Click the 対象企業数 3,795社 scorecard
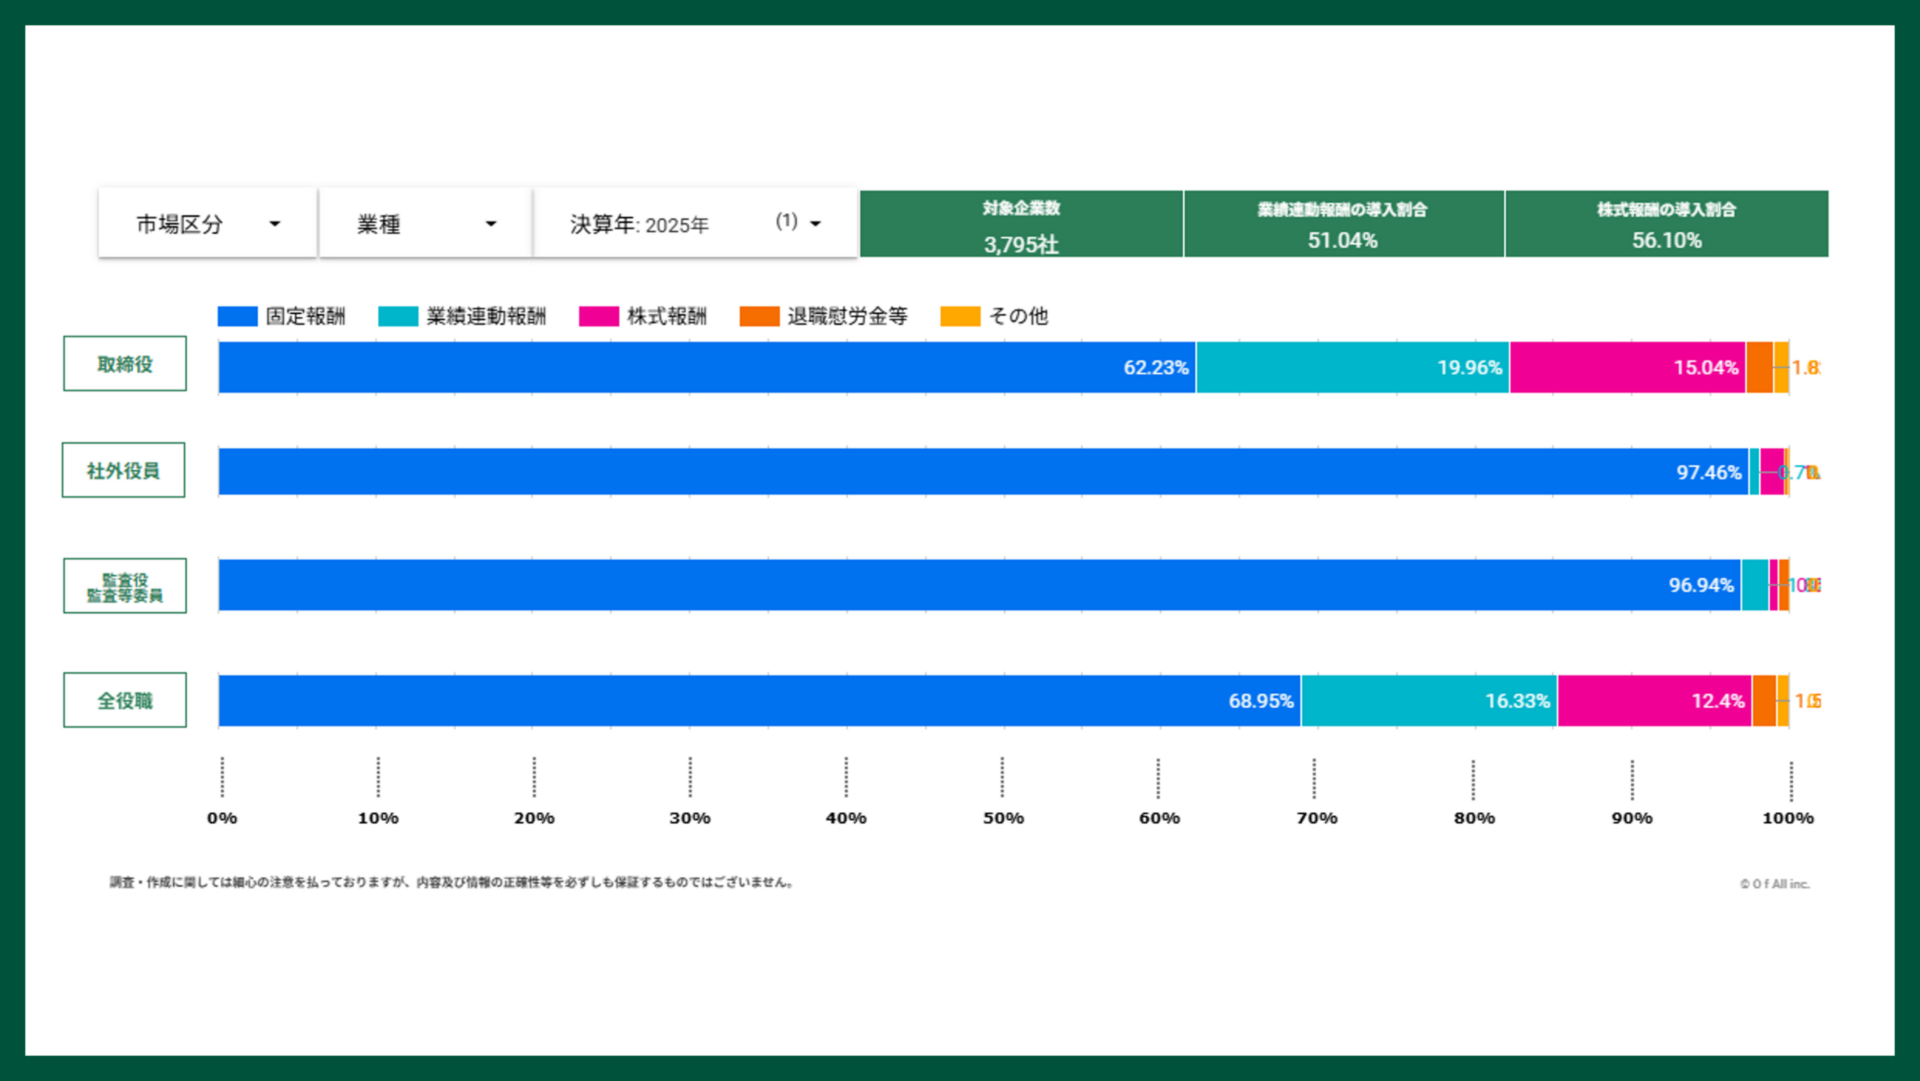The height and width of the screenshot is (1081, 1920). click(1021, 225)
